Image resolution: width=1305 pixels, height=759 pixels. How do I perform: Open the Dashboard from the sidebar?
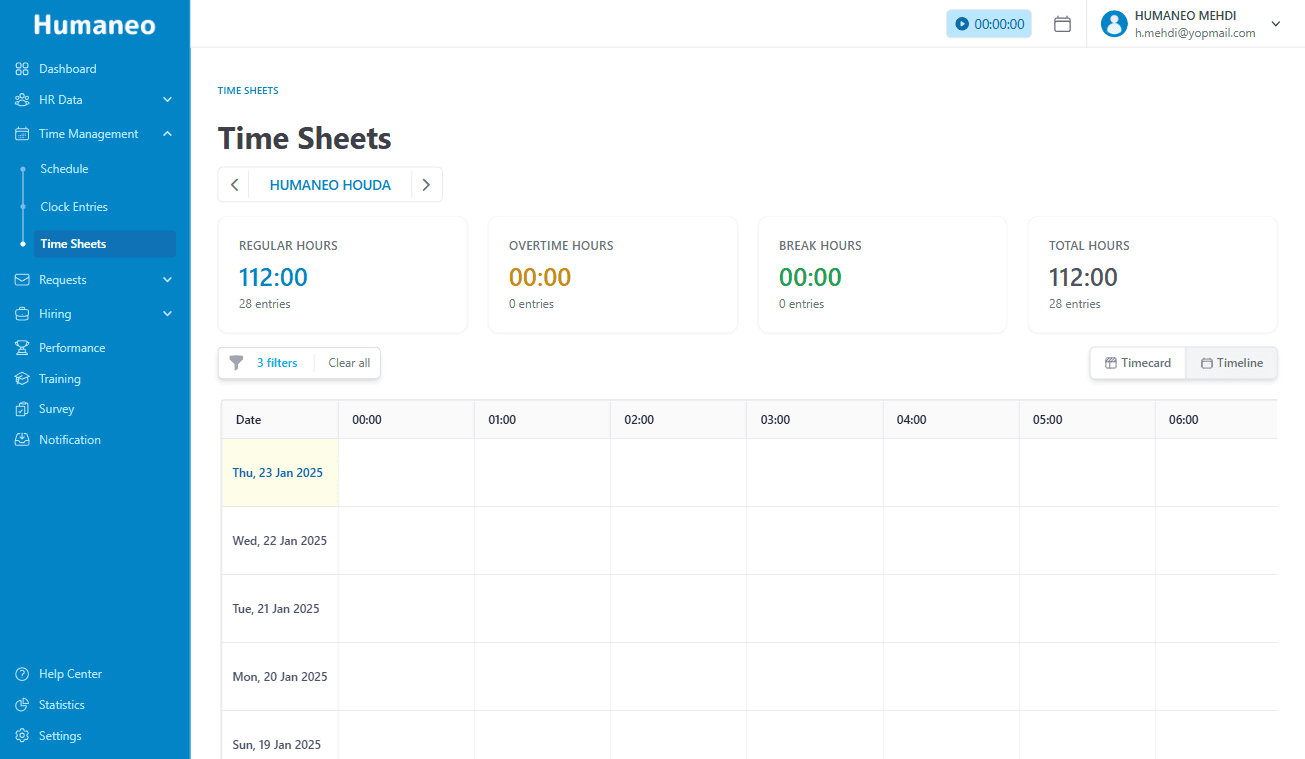click(70, 68)
